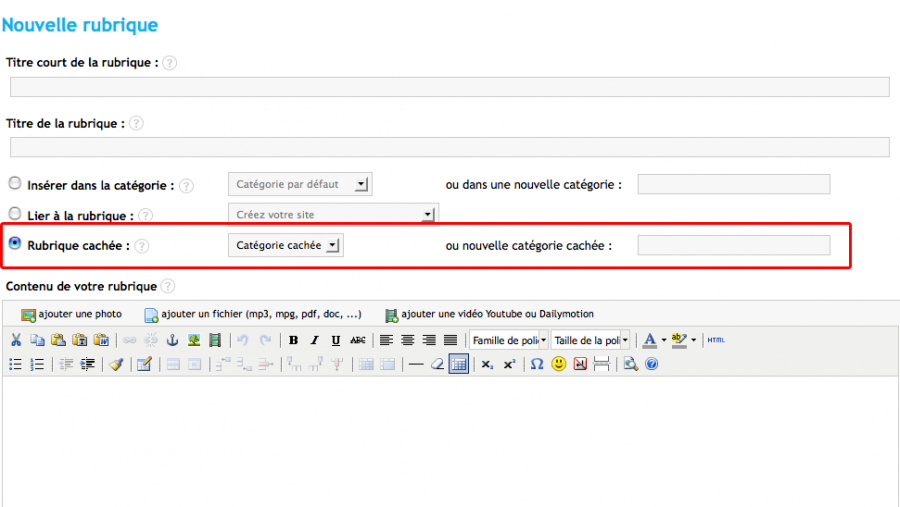This screenshot has width=900, height=507.
Task: Insert anchor using the anchor icon
Action: pos(172,340)
